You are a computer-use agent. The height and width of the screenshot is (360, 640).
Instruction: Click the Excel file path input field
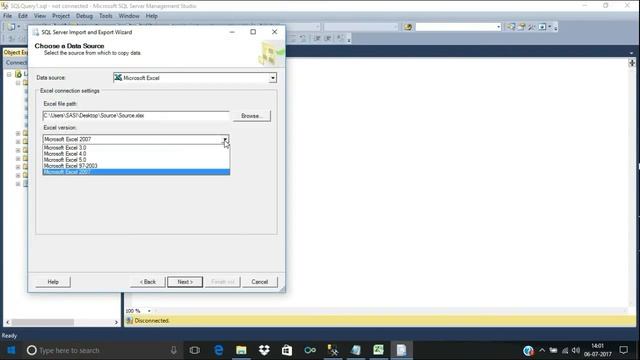click(x=136, y=116)
